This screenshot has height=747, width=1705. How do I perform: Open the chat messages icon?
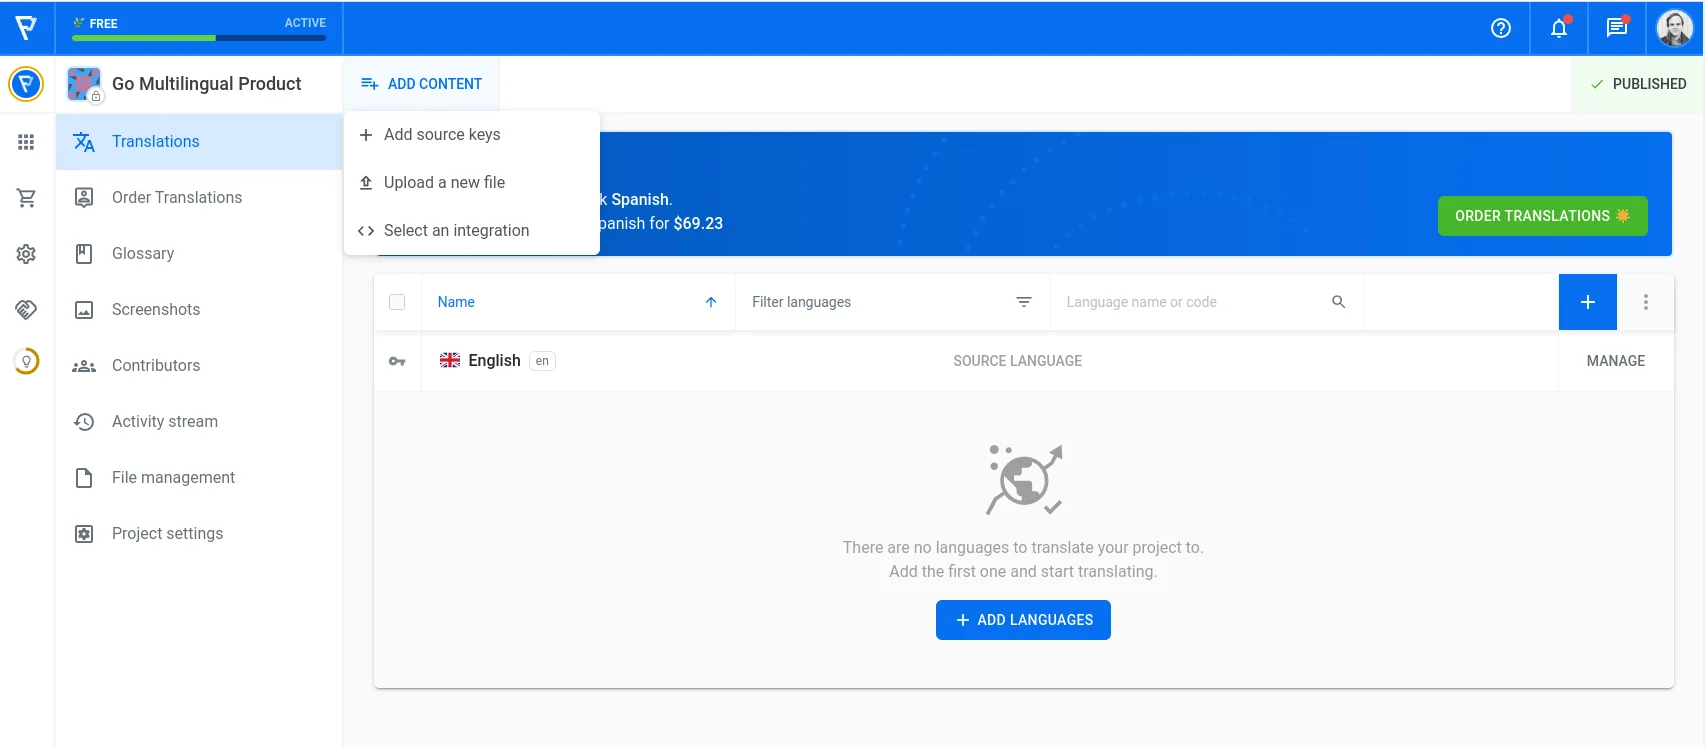pyautogui.click(x=1616, y=28)
